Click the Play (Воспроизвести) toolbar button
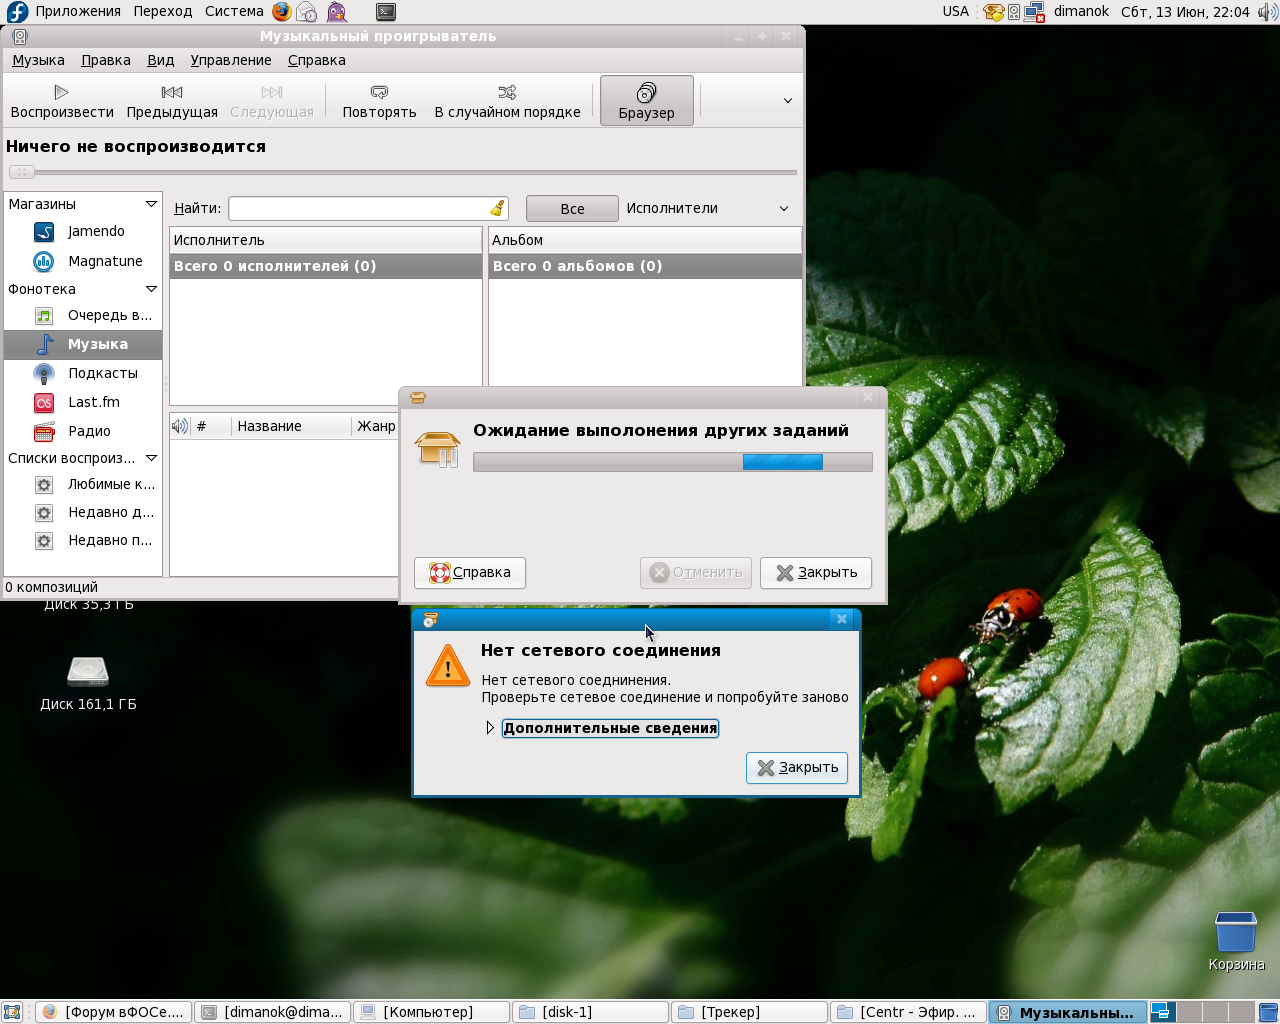Screen dimensions: 1280x1024 pos(62,101)
